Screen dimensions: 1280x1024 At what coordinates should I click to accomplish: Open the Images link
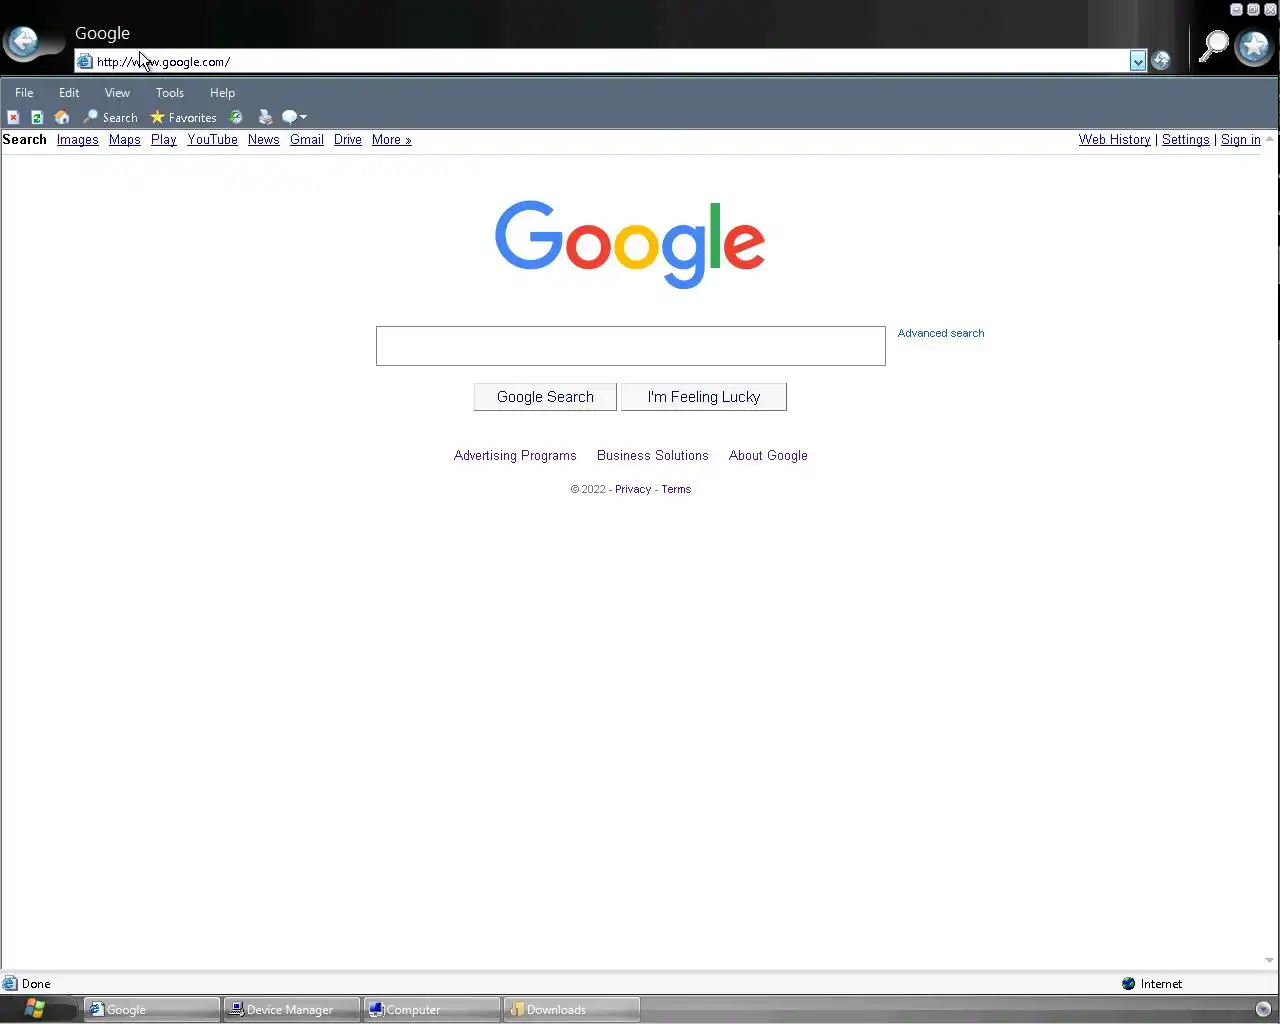pyautogui.click(x=77, y=140)
